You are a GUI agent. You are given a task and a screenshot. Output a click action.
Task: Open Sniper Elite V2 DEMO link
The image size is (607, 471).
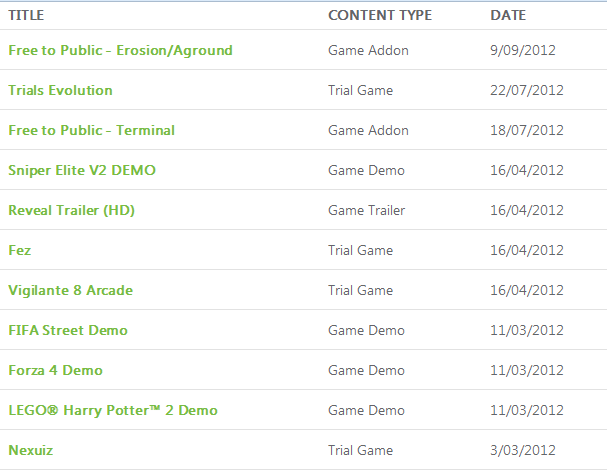[x=82, y=170]
